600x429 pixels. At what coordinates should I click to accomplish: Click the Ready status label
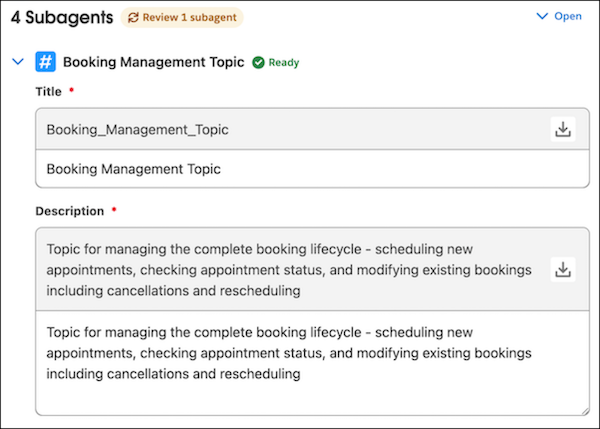tap(284, 62)
